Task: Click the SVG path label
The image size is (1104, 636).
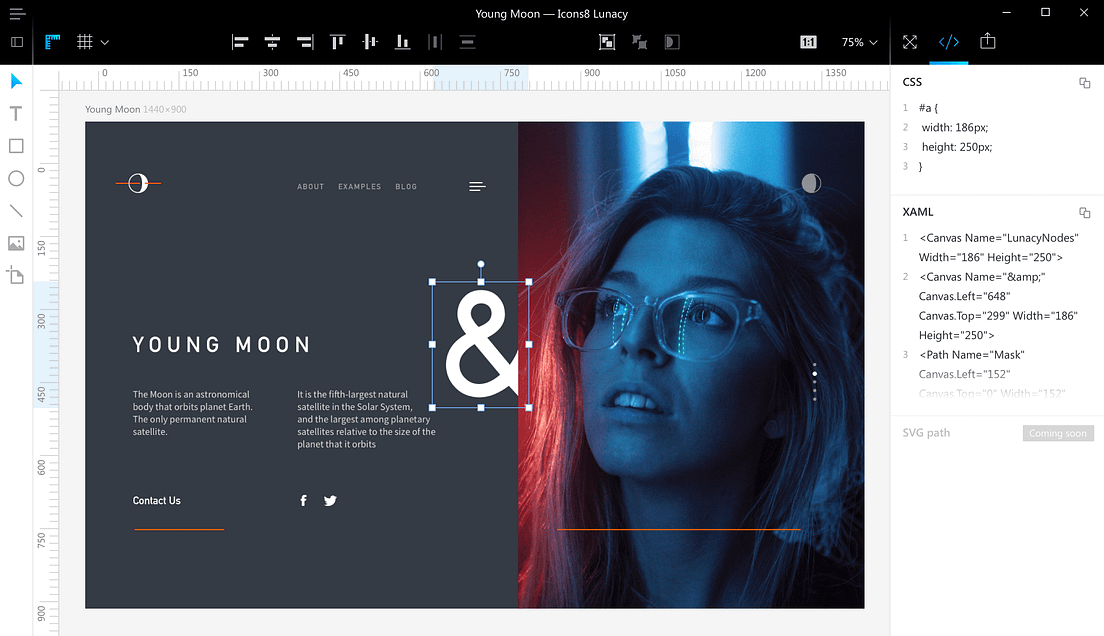Action: pyautogui.click(x=926, y=432)
